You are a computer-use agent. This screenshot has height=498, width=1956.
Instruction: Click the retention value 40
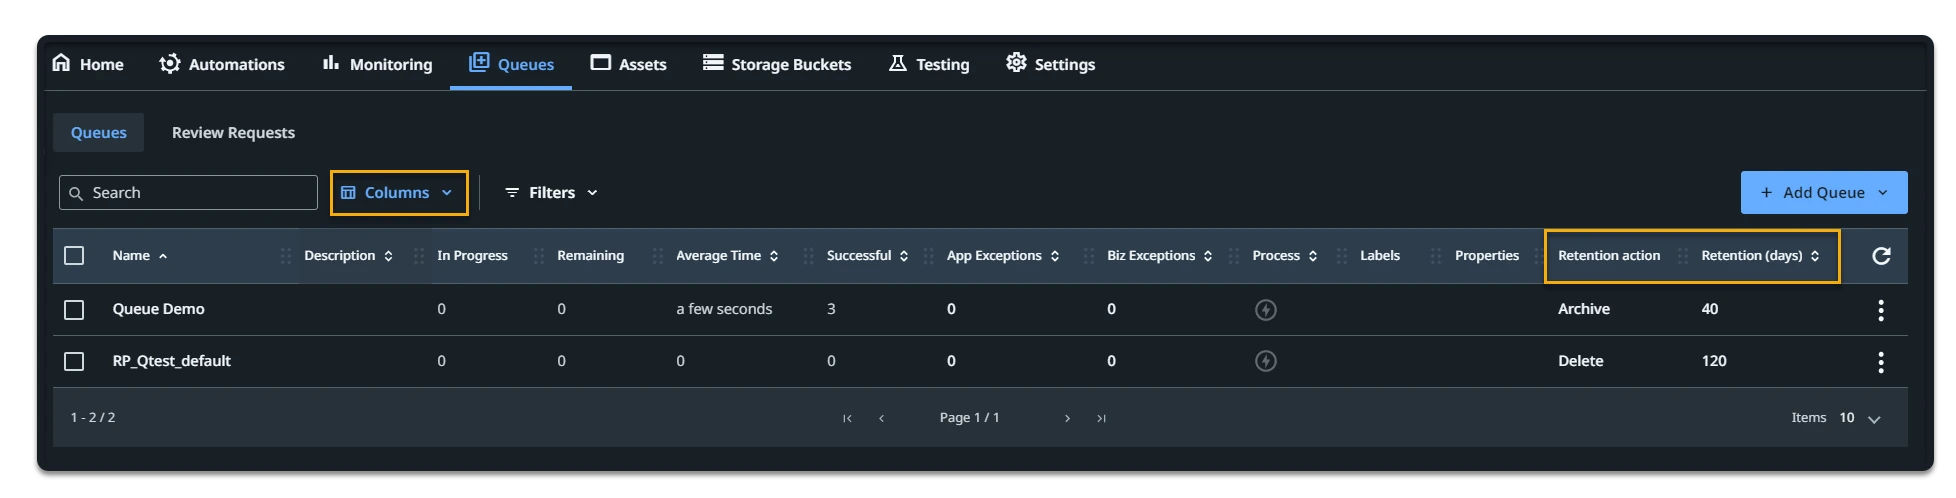[1710, 309]
